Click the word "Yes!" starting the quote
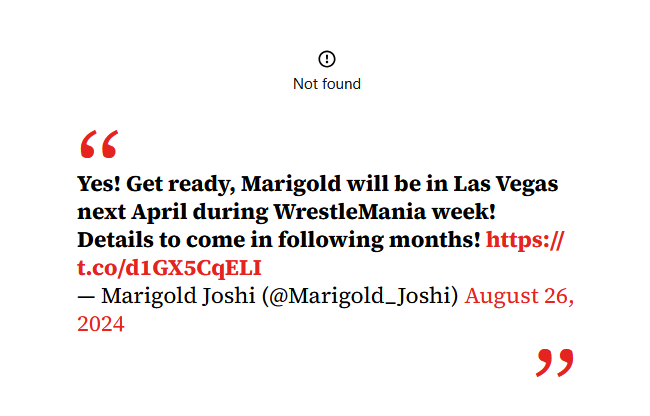Image resolution: width=650 pixels, height=416 pixels. [x=99, y=184]
